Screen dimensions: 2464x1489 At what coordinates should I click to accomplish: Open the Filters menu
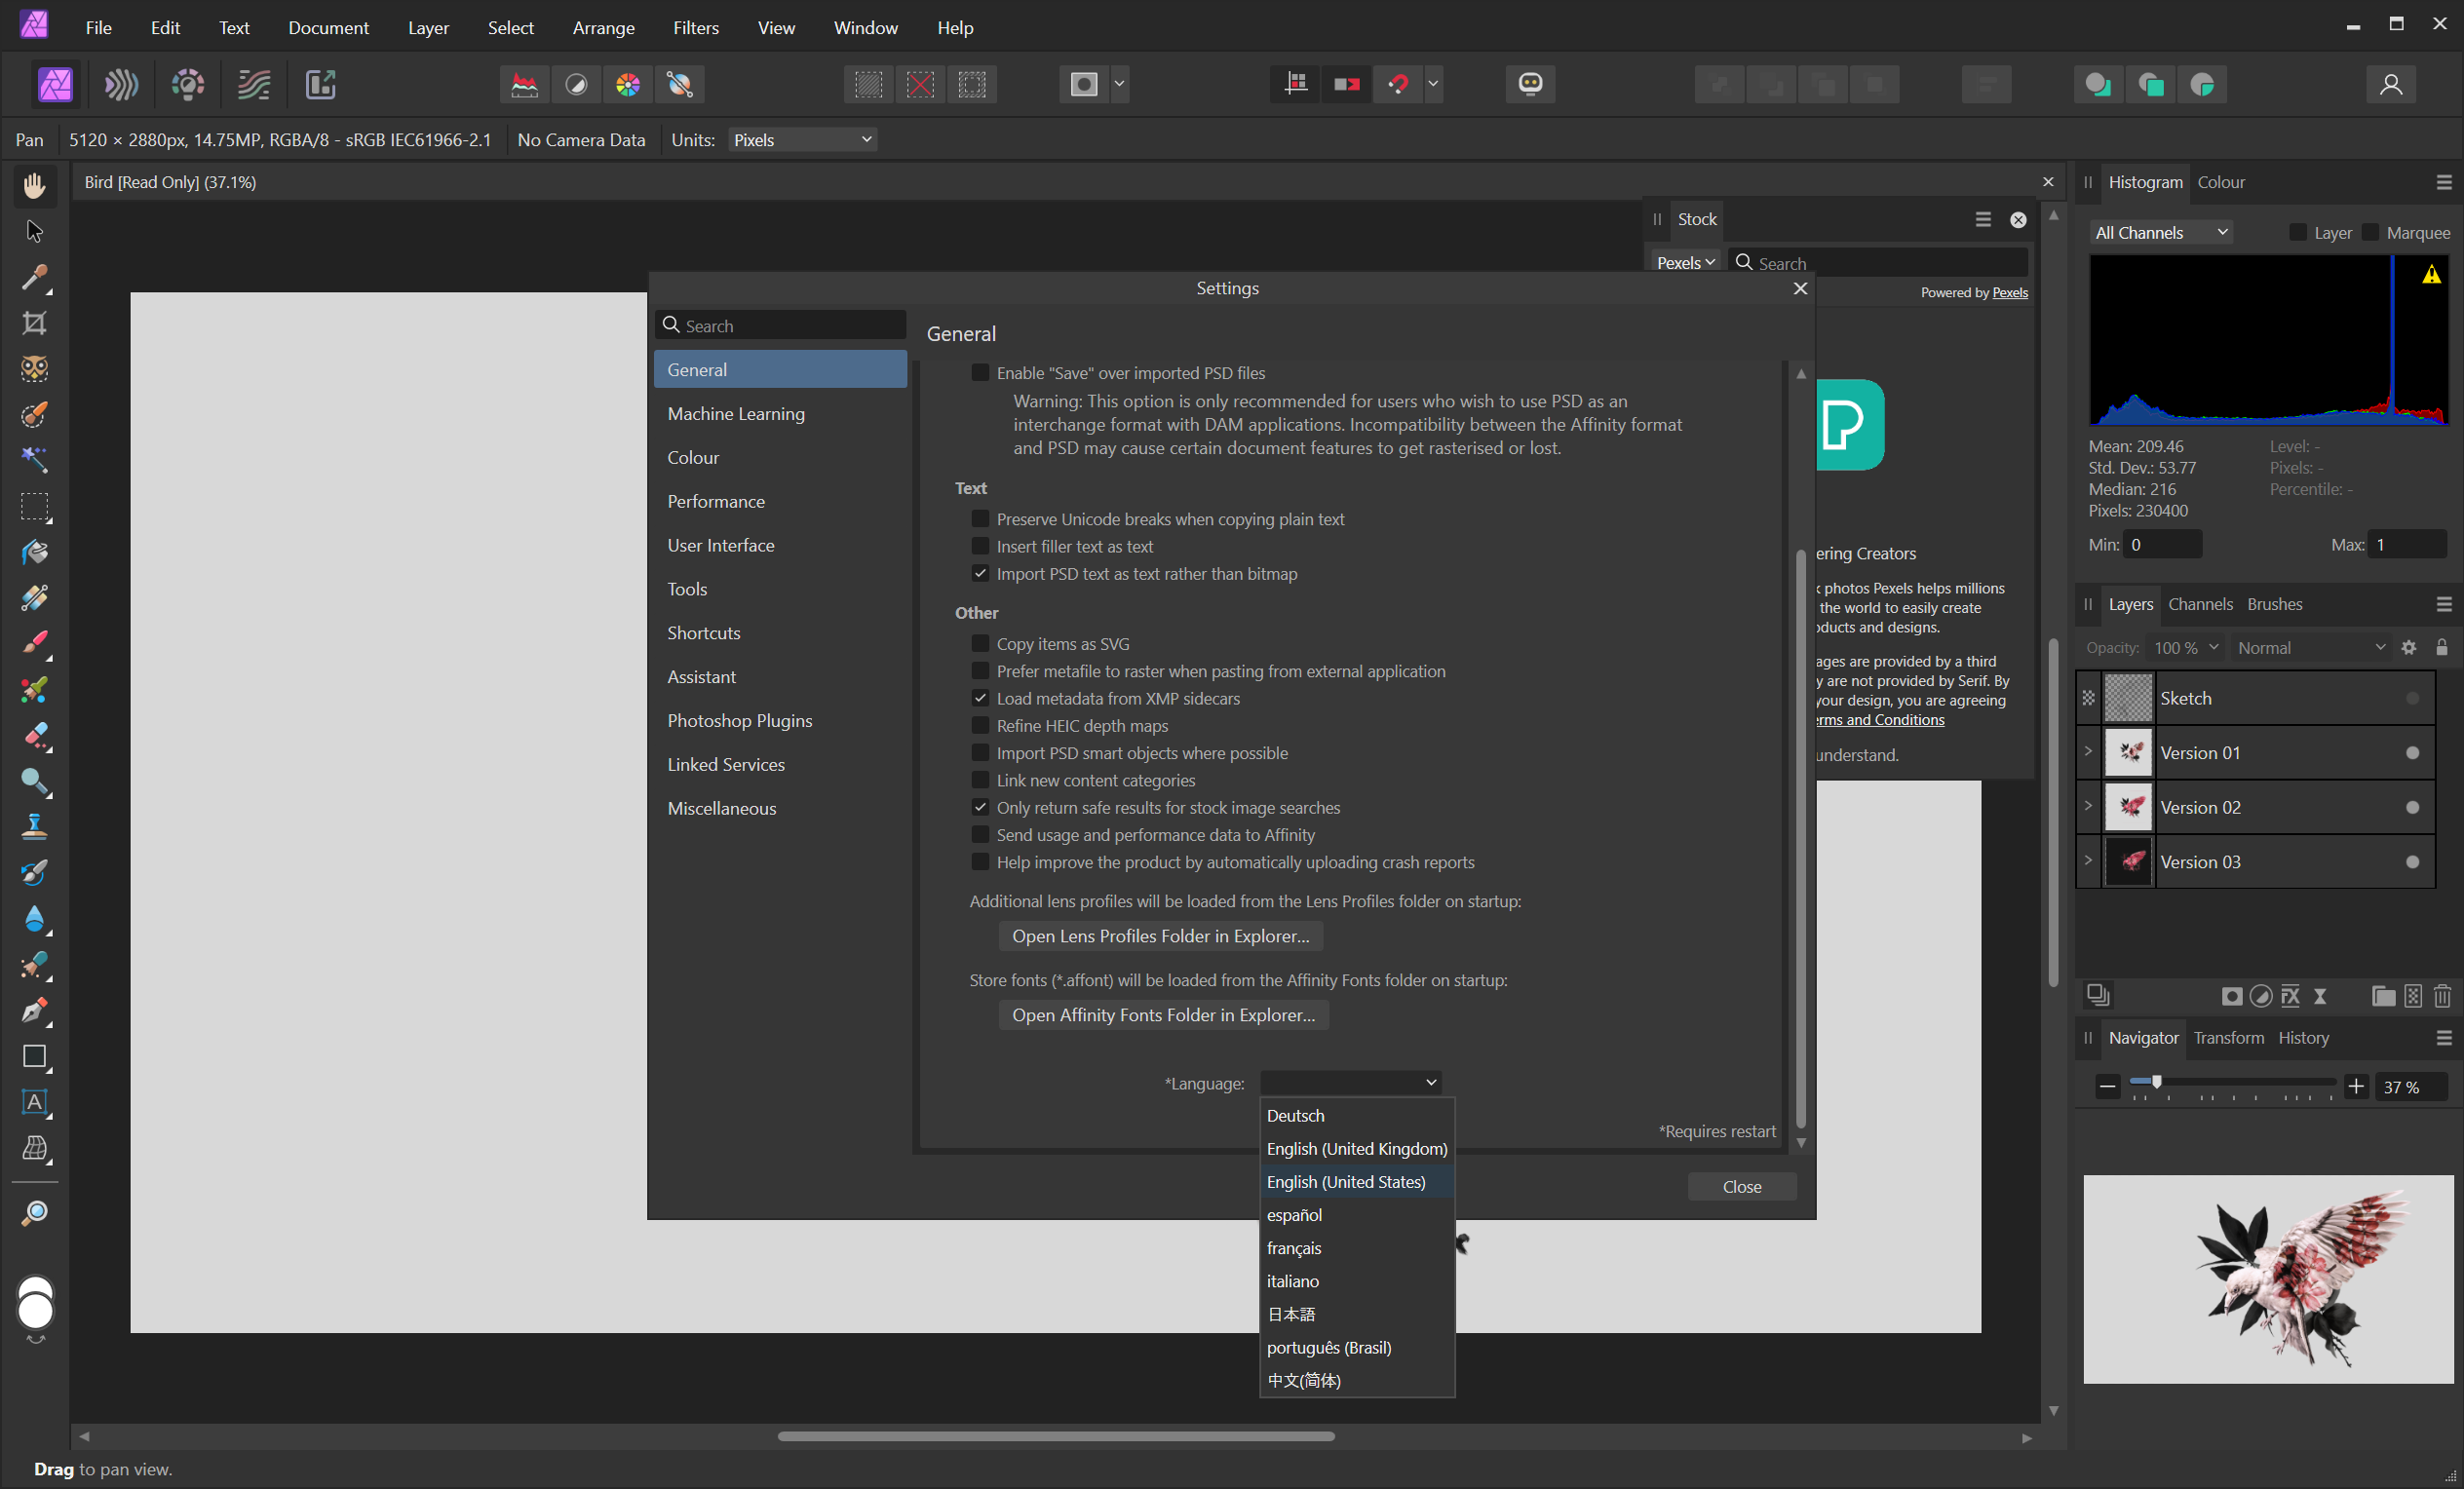click(695, 28)
